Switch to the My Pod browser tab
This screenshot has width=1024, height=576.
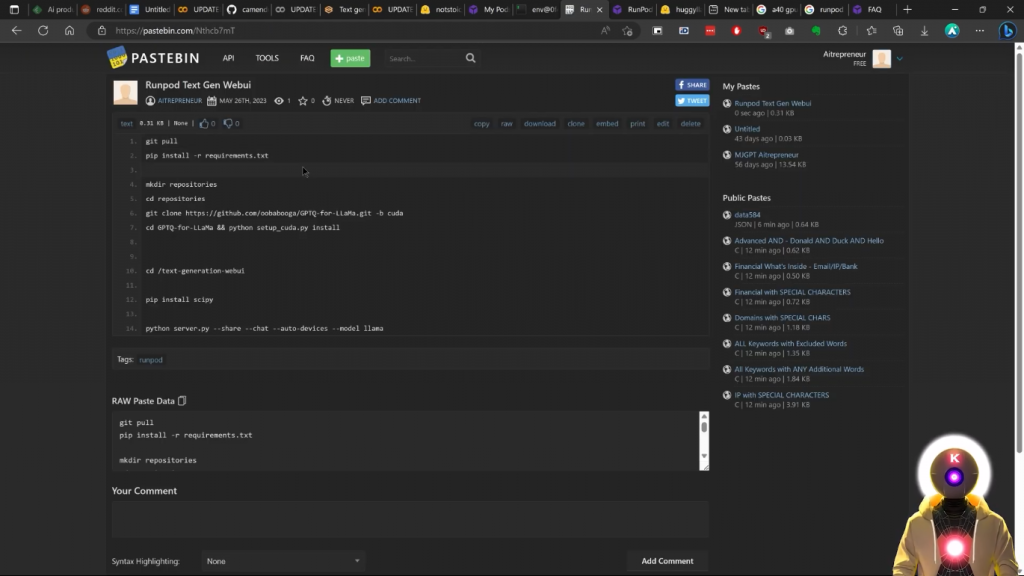(x=490, y=9)
